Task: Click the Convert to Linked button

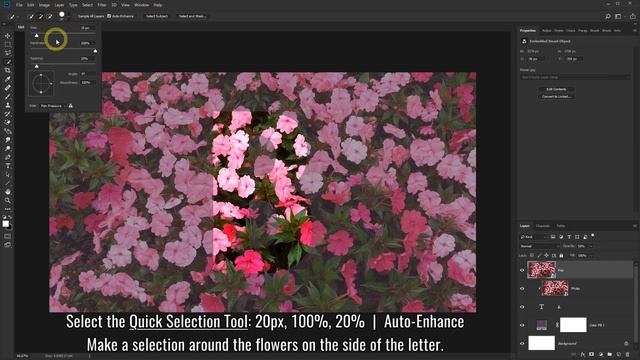Action: pyautogui.click(x=556, y=96)
